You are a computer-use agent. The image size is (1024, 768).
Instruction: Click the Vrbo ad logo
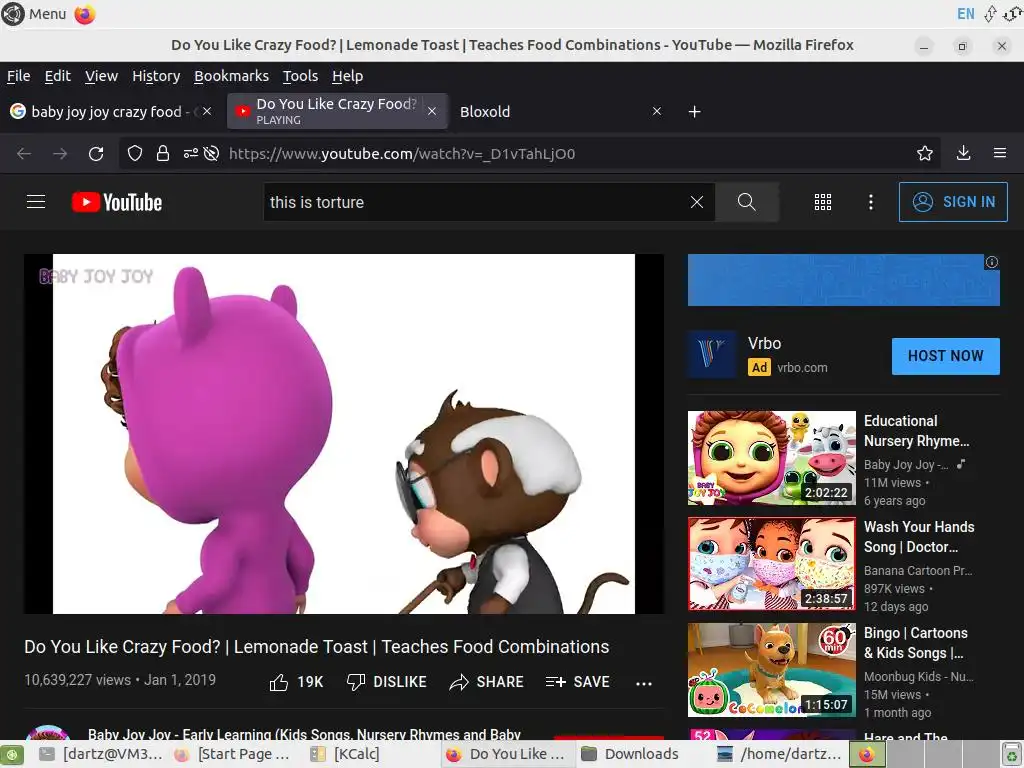pyautogui.click(x=712, y=355)
